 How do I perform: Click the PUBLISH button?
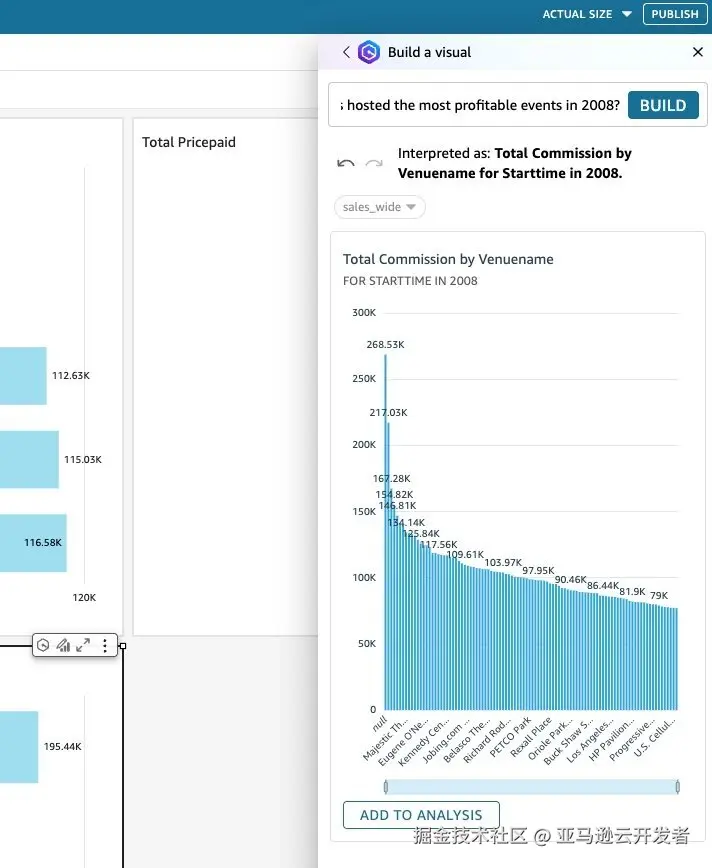[675, 14]
